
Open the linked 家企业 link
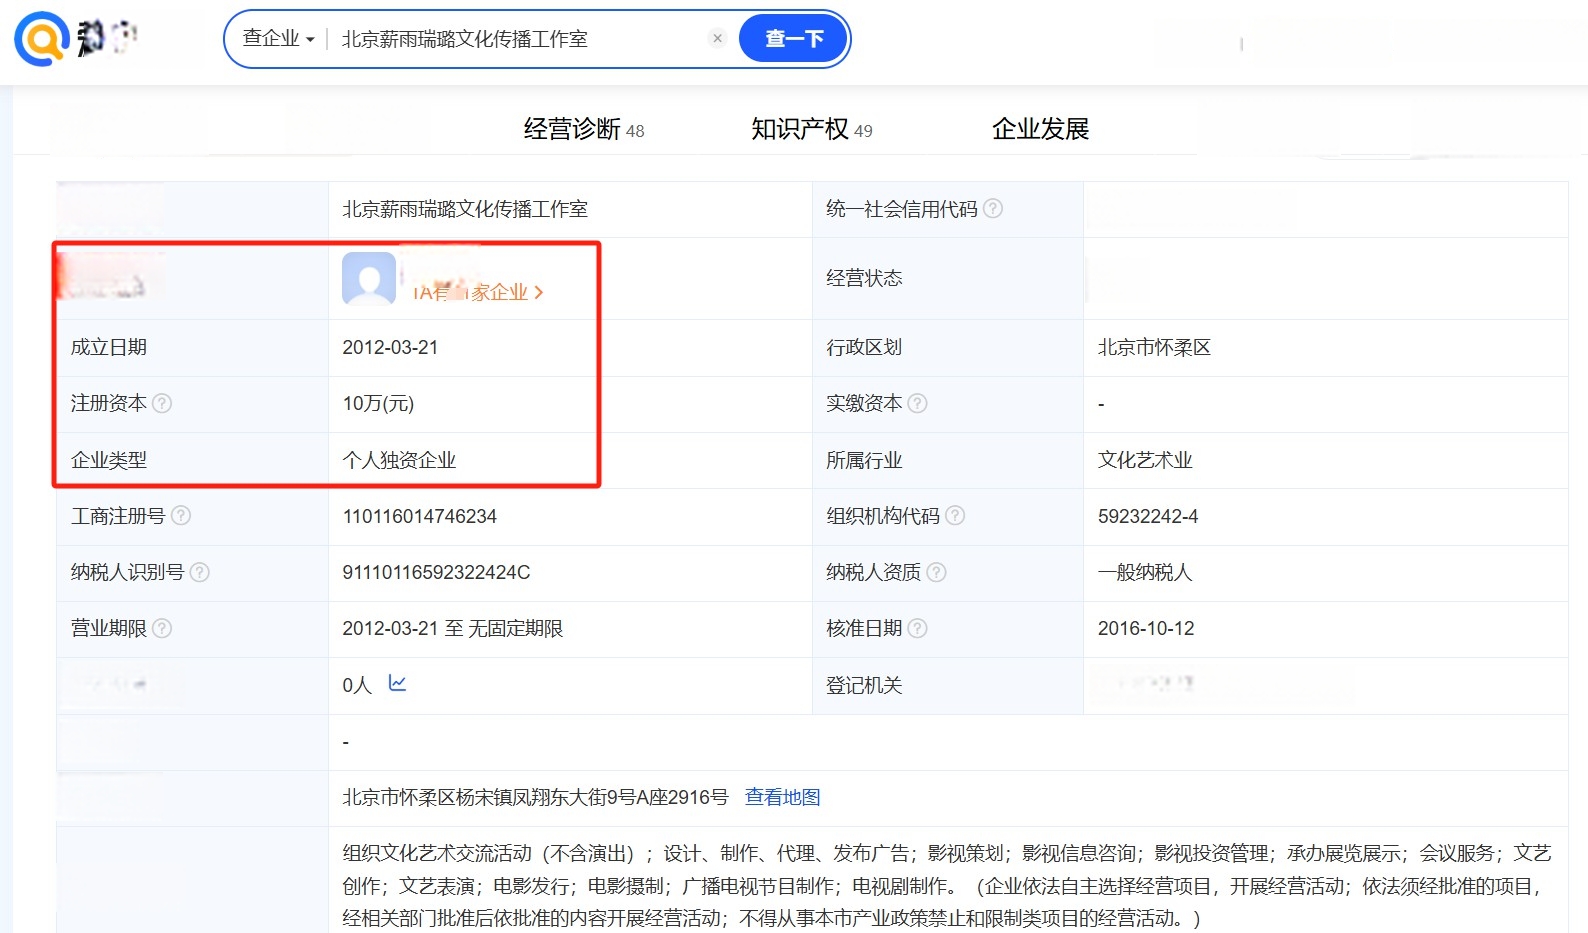tap(478, 292)
